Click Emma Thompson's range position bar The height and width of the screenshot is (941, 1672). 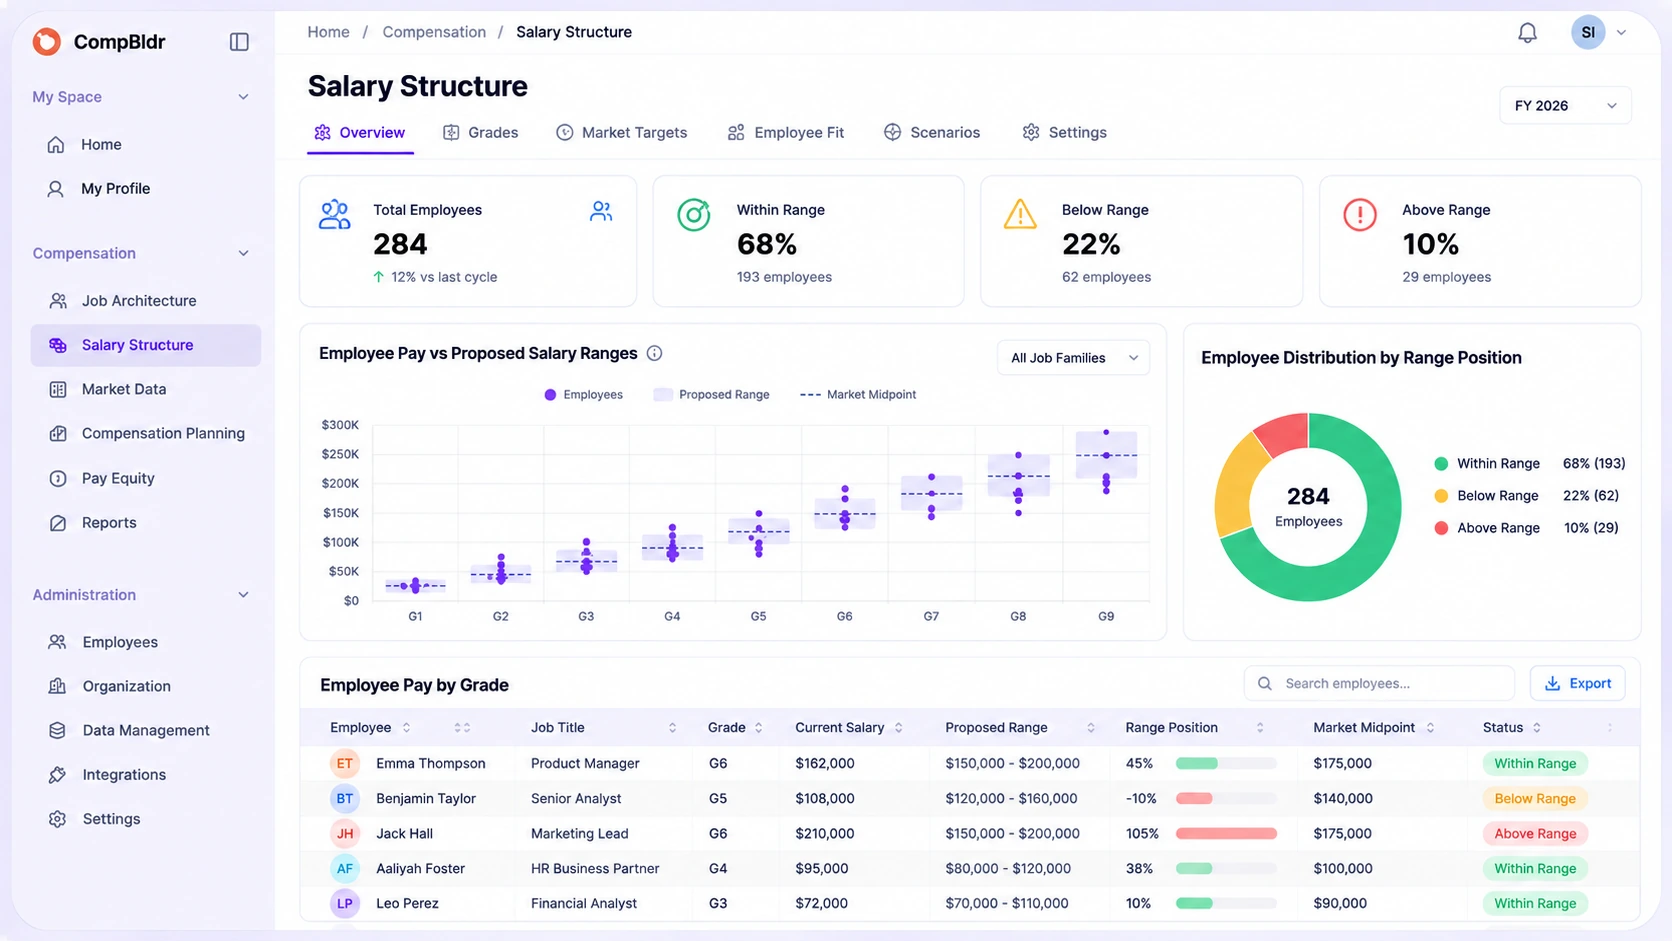pos(1226,764)
